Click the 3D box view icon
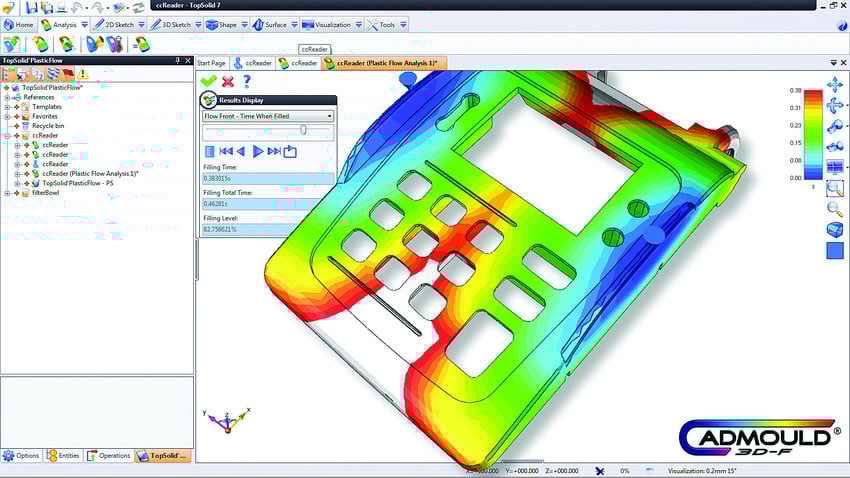Viewport: 850px width, 478px height. click(835, 229)
